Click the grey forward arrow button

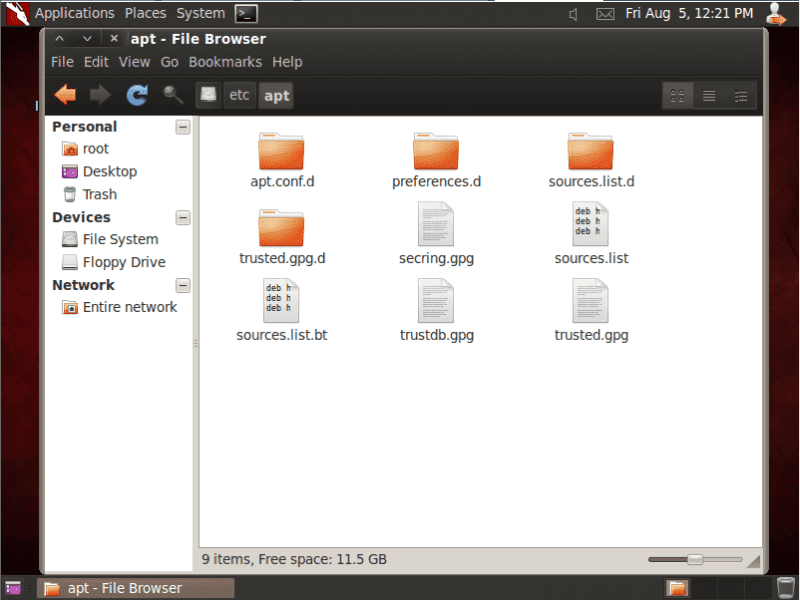coord(100,95)
